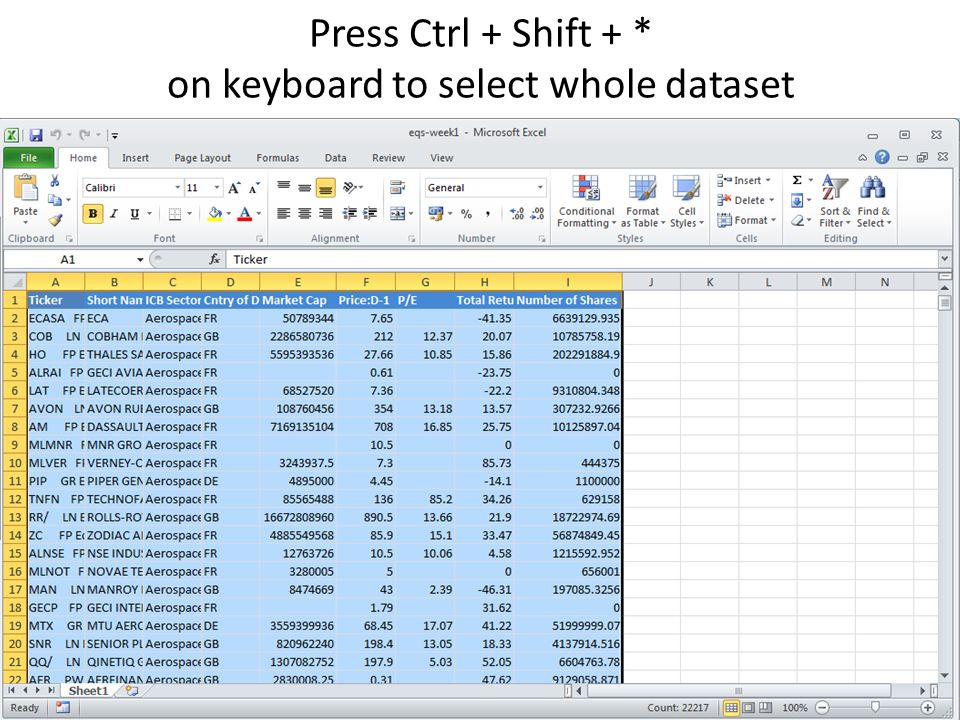The width and height of the screenshot is (960, 720).
Task: Select the Sheet1 tab
Action: 88,691
